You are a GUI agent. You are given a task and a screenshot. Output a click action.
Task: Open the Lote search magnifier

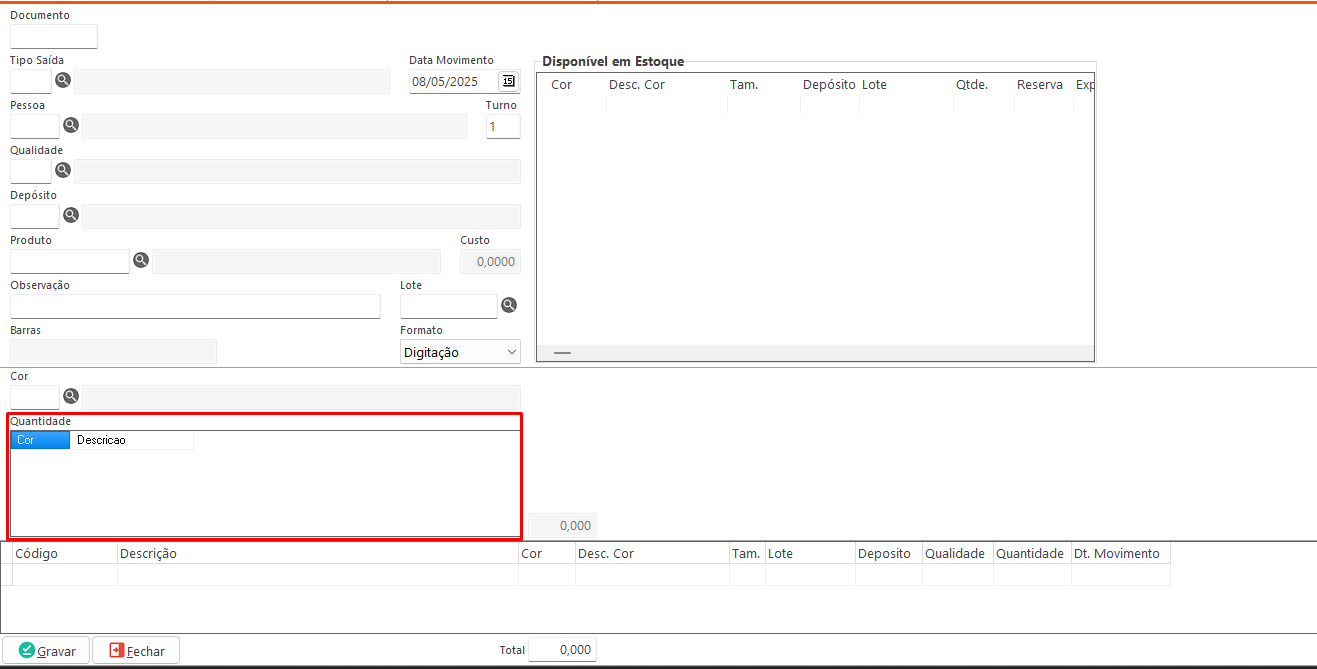[x=509, y=305]
